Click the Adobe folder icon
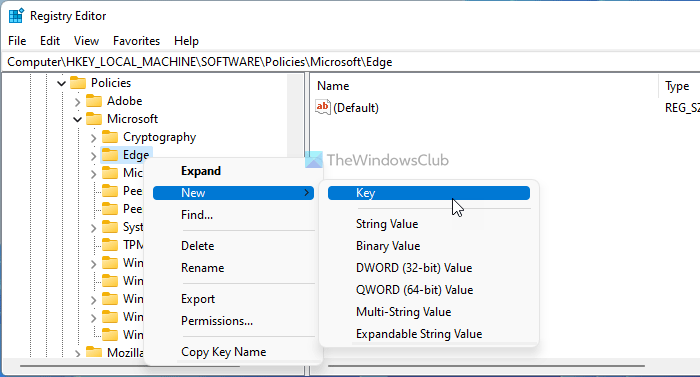Viewport: 700px width, 377px height. (x=94, y=101)
